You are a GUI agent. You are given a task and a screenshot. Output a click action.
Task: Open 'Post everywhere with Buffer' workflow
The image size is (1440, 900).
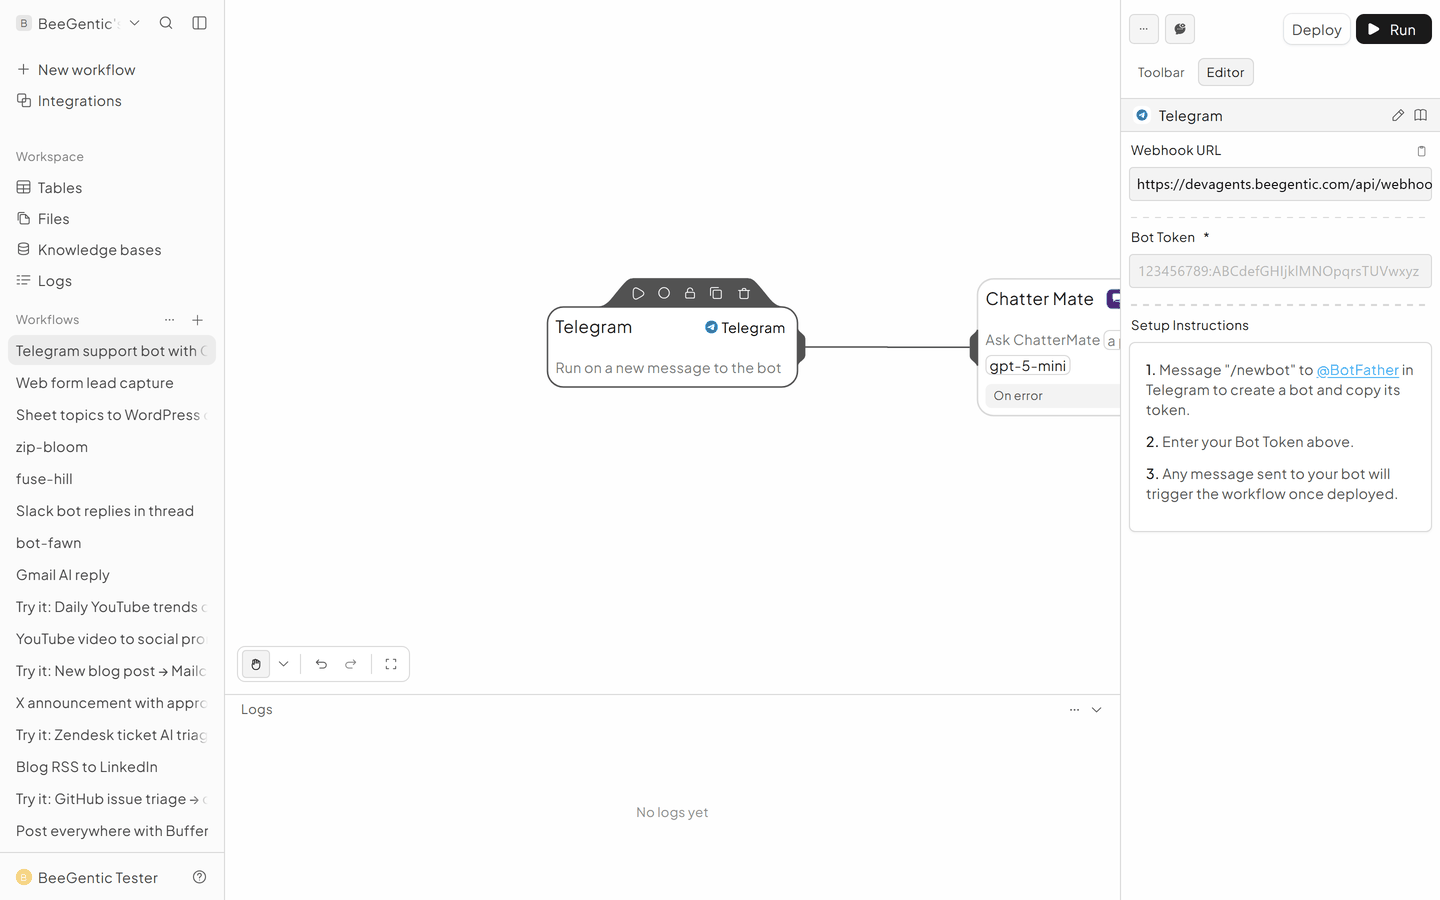112,831
